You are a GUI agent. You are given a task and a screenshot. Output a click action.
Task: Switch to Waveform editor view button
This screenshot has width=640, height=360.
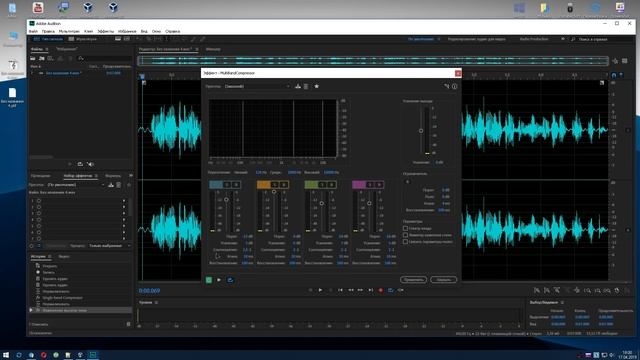tap(48, 39)
